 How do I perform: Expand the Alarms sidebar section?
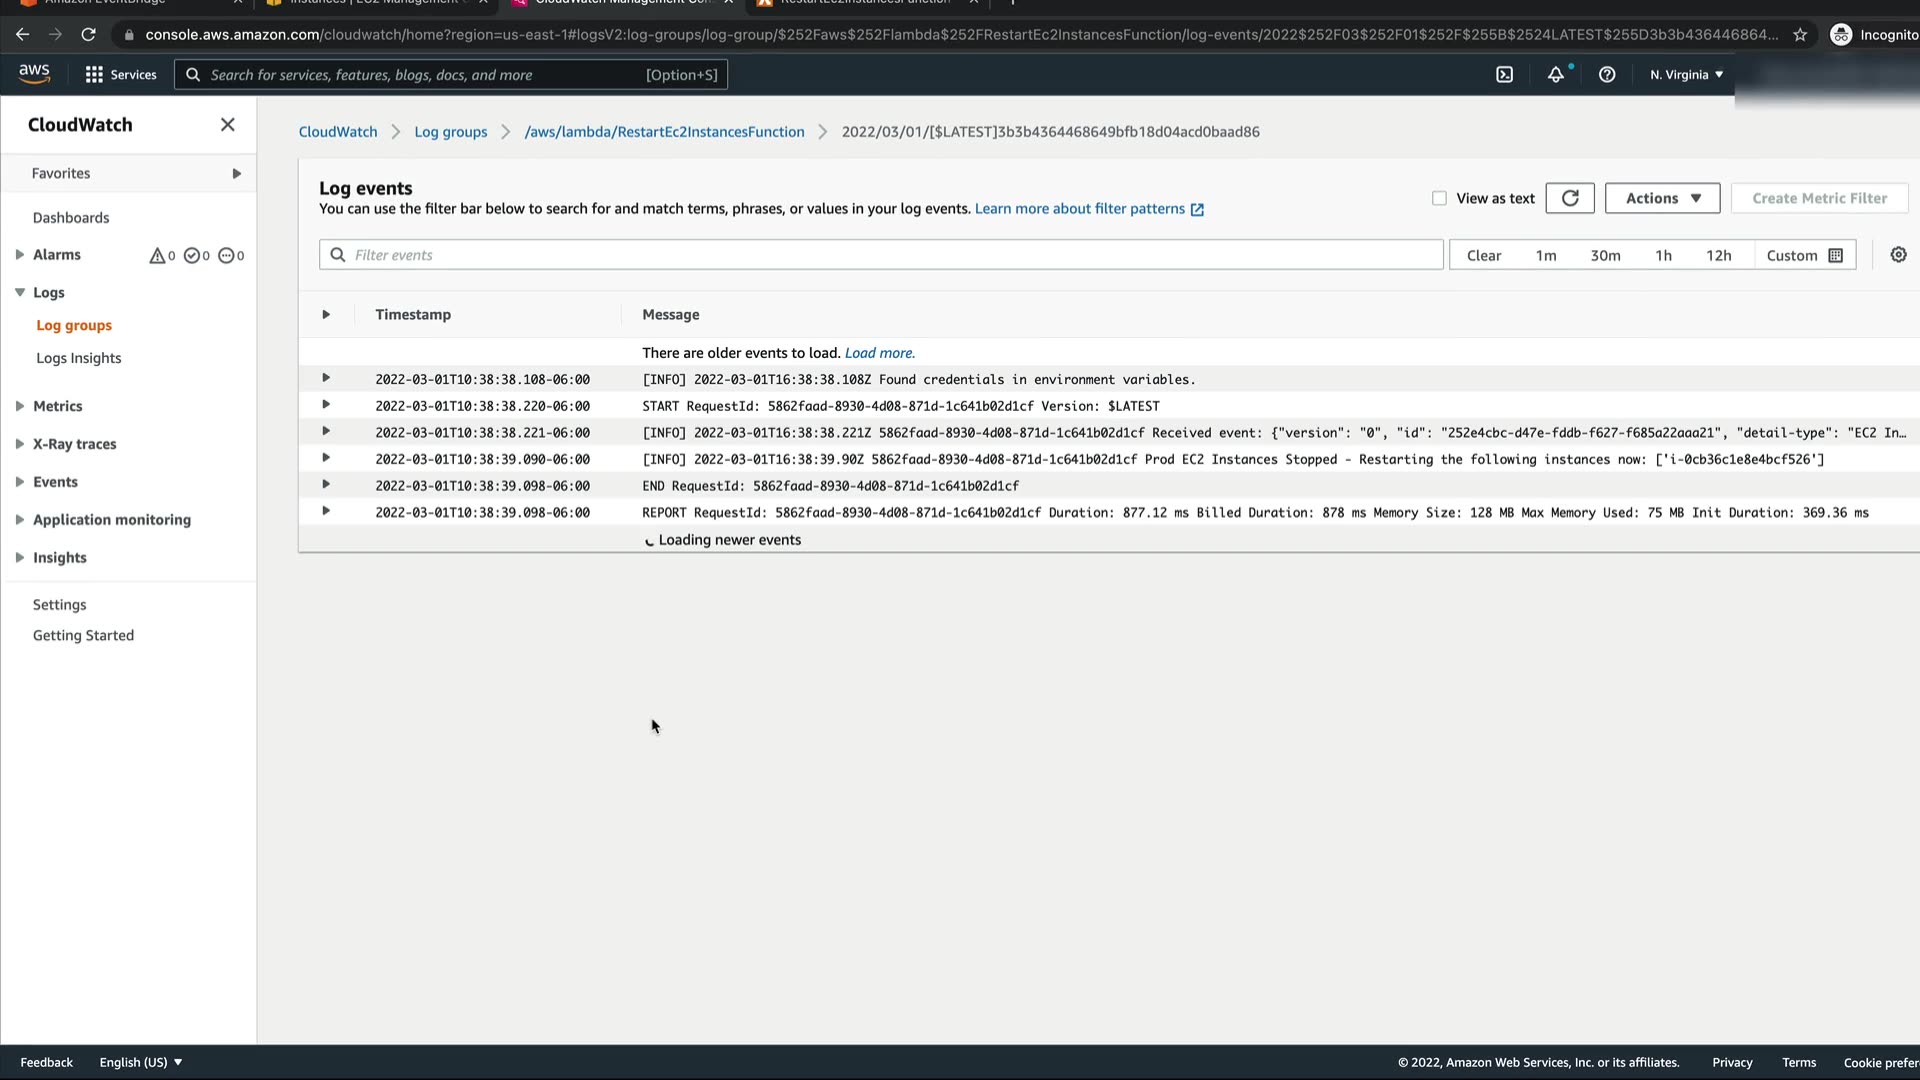[x=20, y=255]
